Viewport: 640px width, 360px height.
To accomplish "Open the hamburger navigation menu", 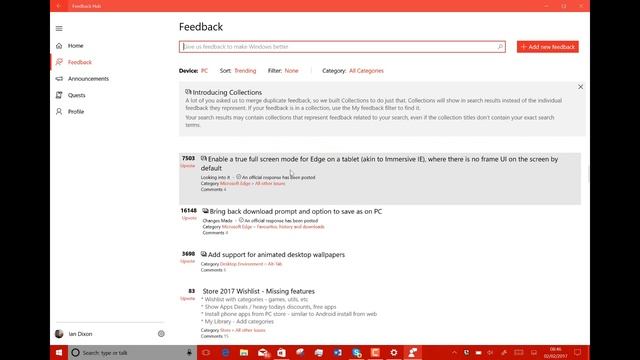I will (x=59, y=29).
